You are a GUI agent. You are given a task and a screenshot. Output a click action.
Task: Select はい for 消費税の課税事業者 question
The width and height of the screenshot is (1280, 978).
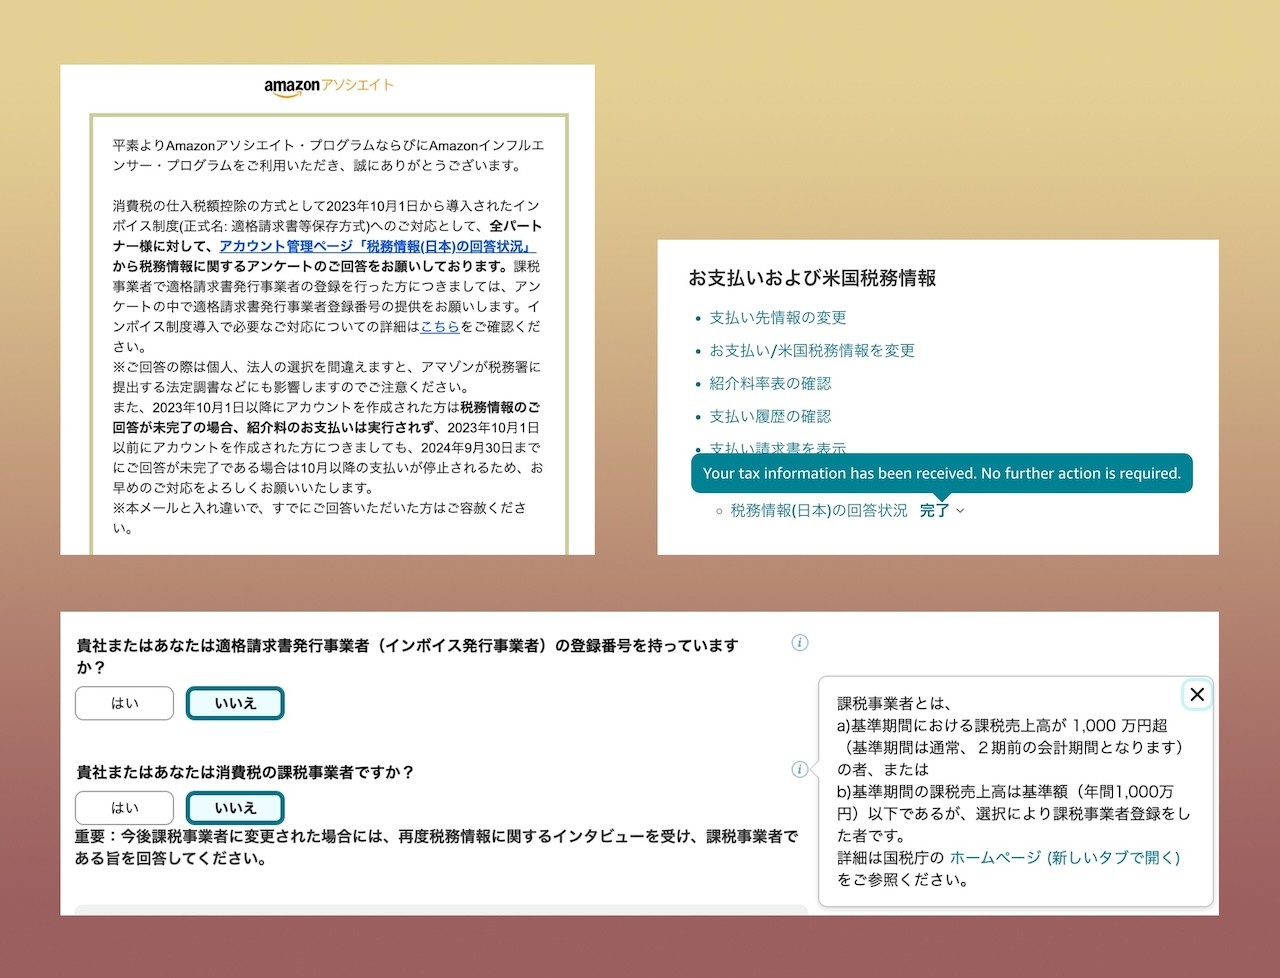(x=125, y=807)
